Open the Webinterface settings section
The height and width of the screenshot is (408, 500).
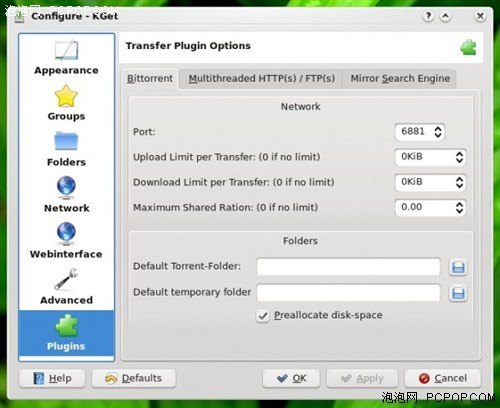point(66,241)
